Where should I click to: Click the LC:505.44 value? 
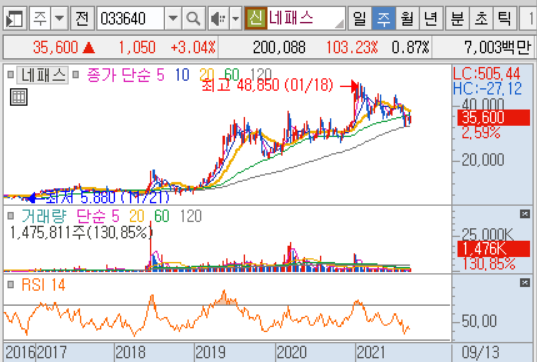click(487, 74)
